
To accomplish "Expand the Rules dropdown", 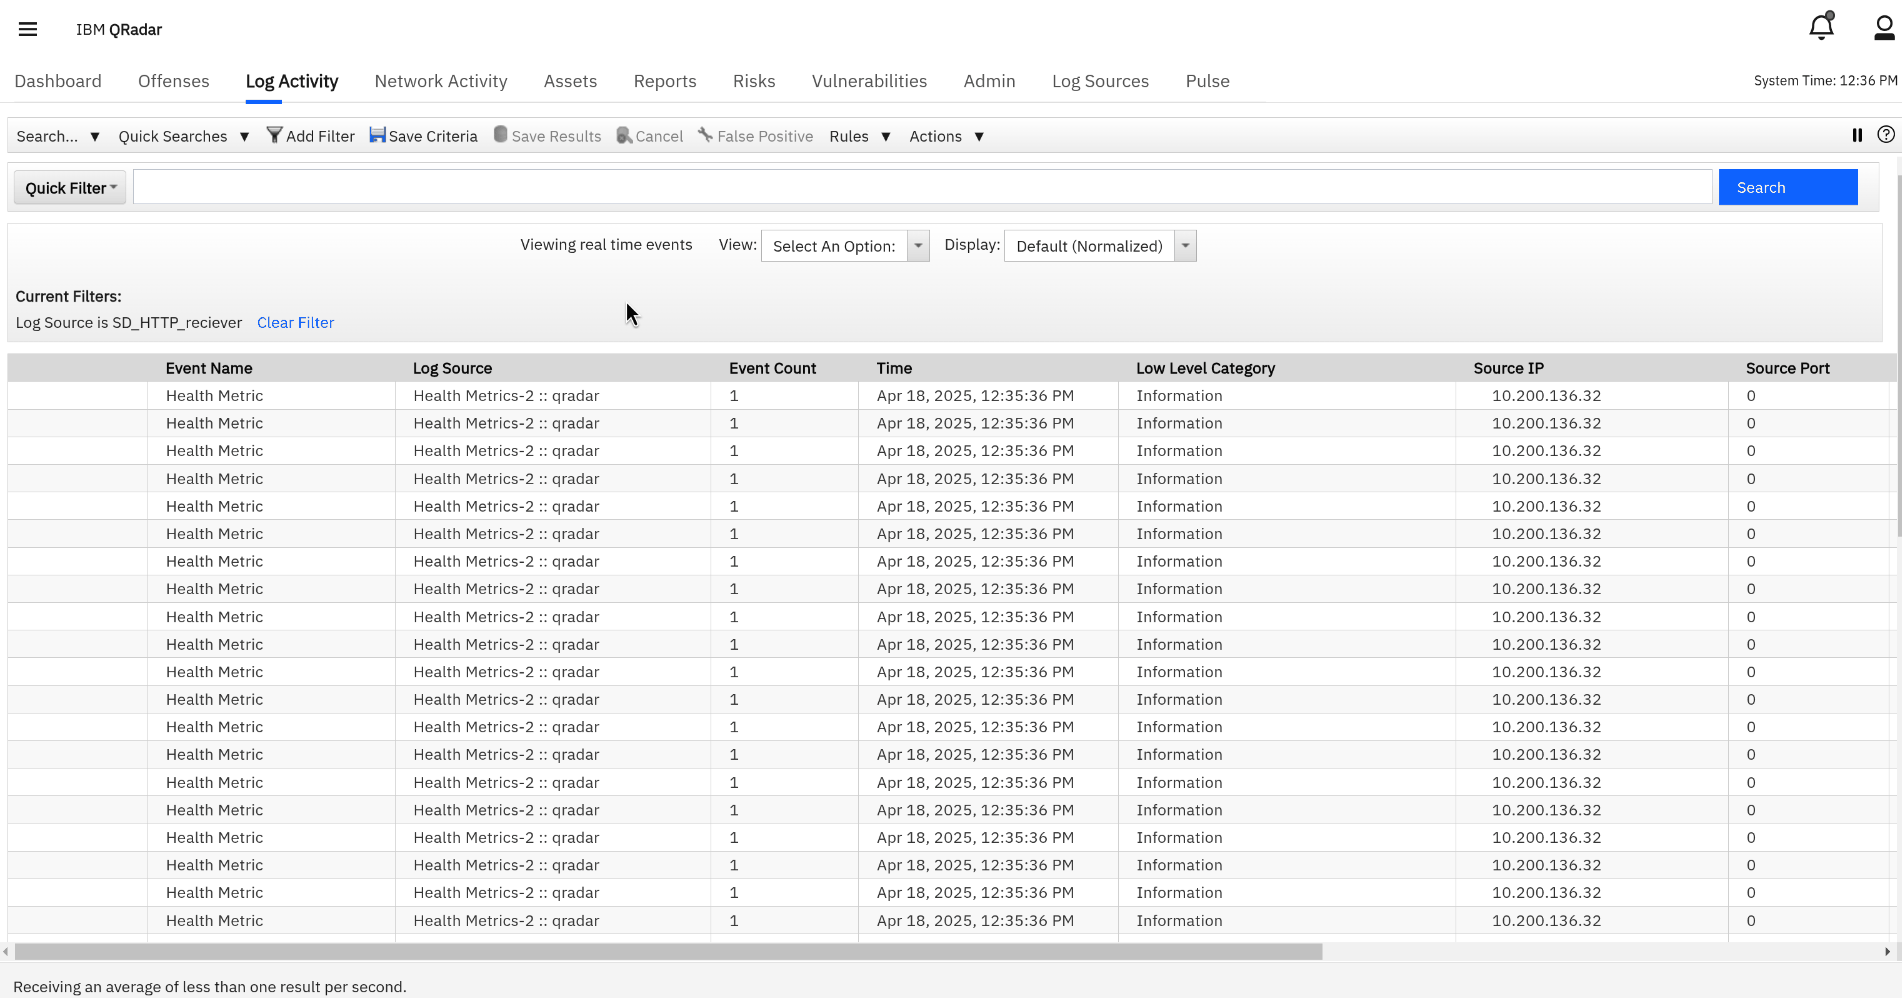I will point(860,136).
